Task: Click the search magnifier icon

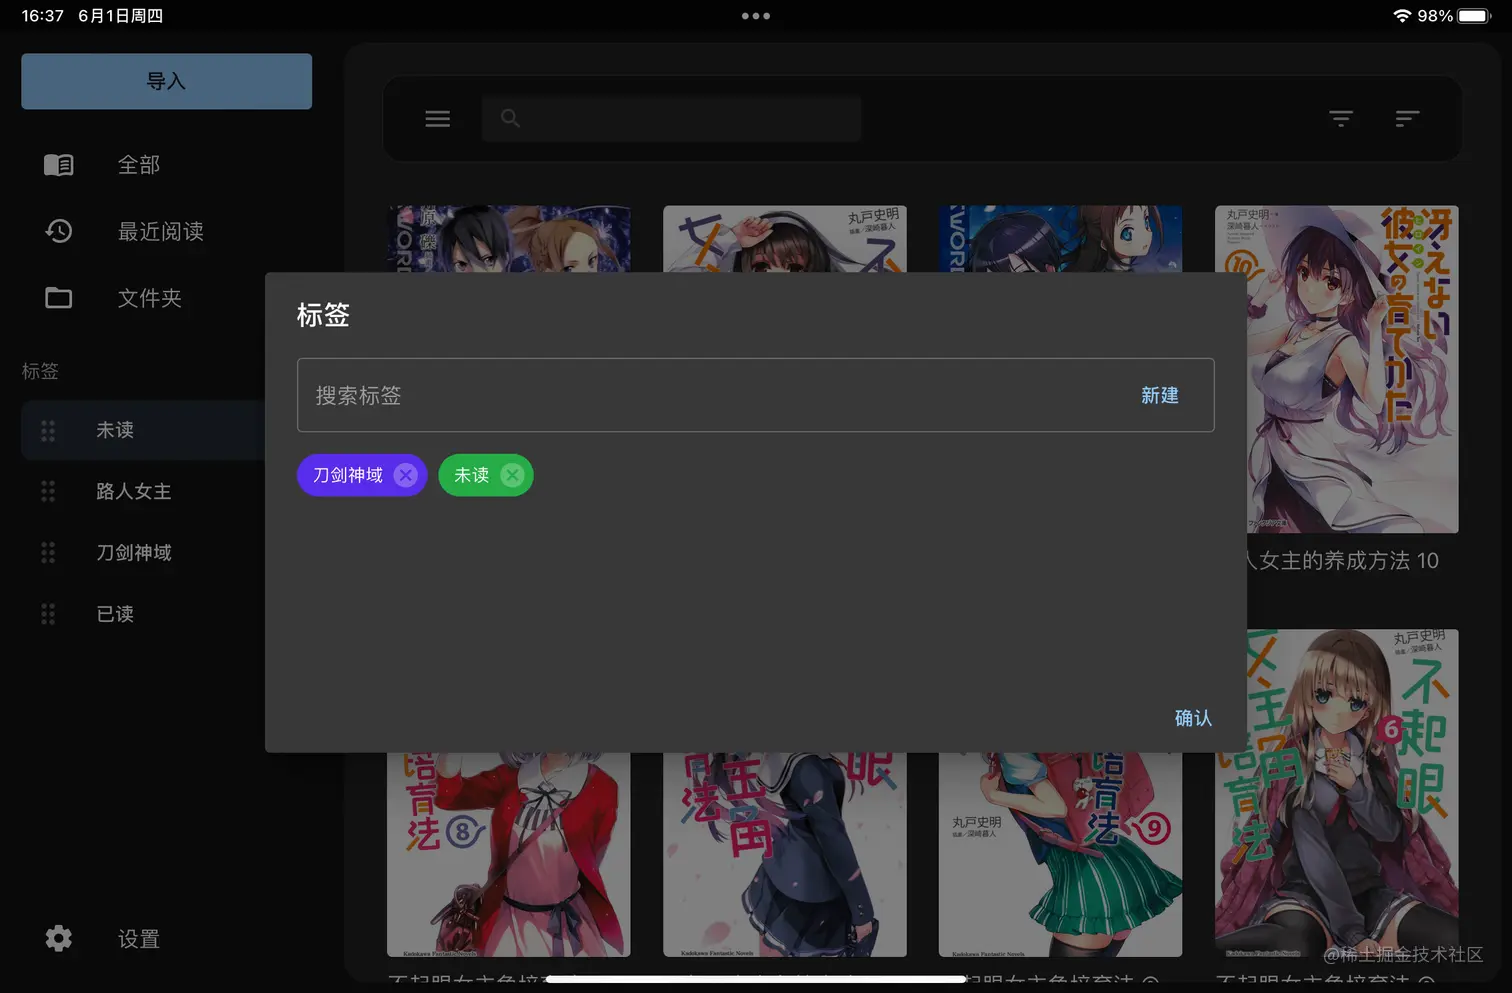Action: (x=510, y=119)
